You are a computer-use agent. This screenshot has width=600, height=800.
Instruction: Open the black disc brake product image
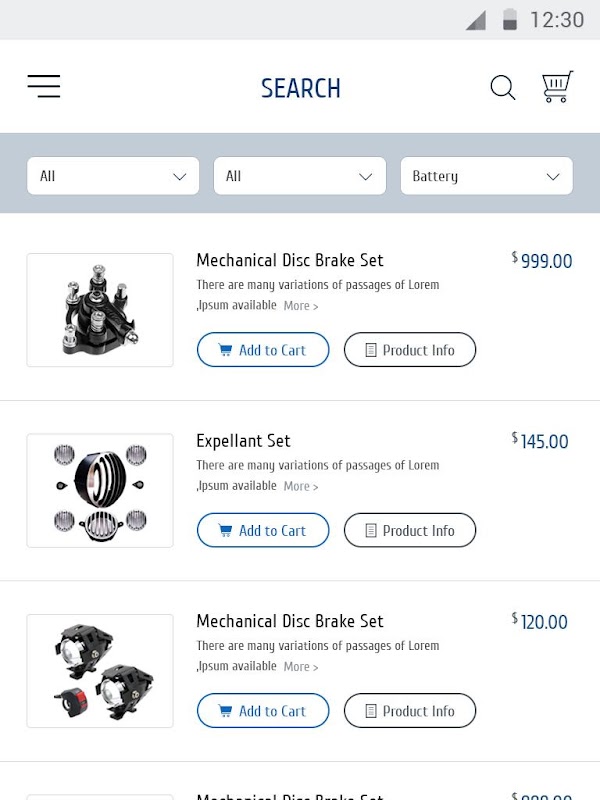[x=100, y=310]
